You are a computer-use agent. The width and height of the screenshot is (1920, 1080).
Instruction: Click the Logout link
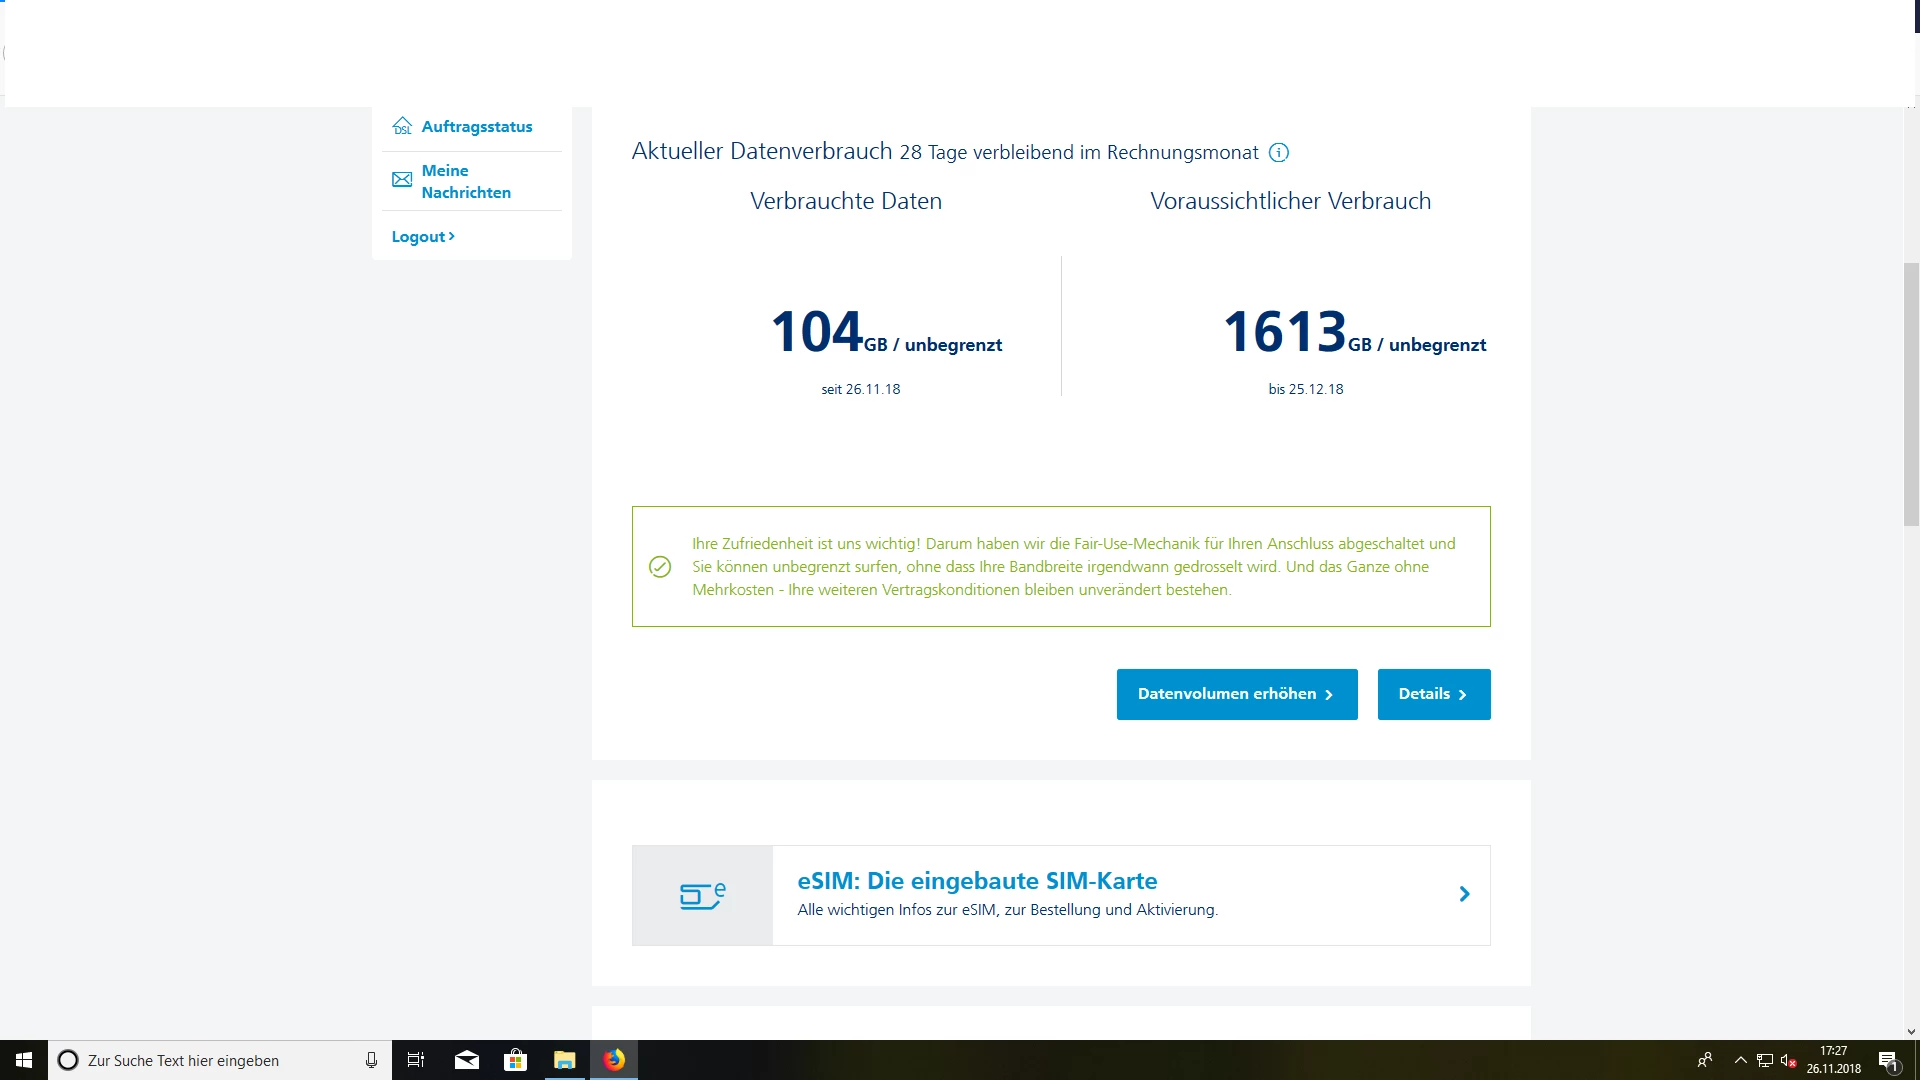click(x=422, y=237)
